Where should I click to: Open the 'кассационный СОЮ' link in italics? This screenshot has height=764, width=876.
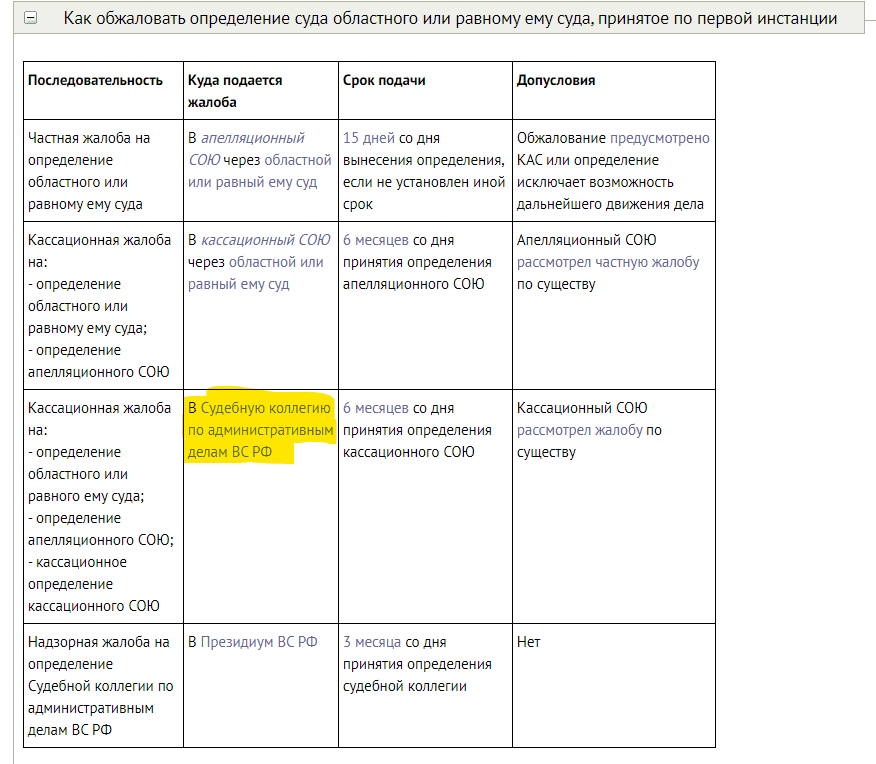click(265, 240)
